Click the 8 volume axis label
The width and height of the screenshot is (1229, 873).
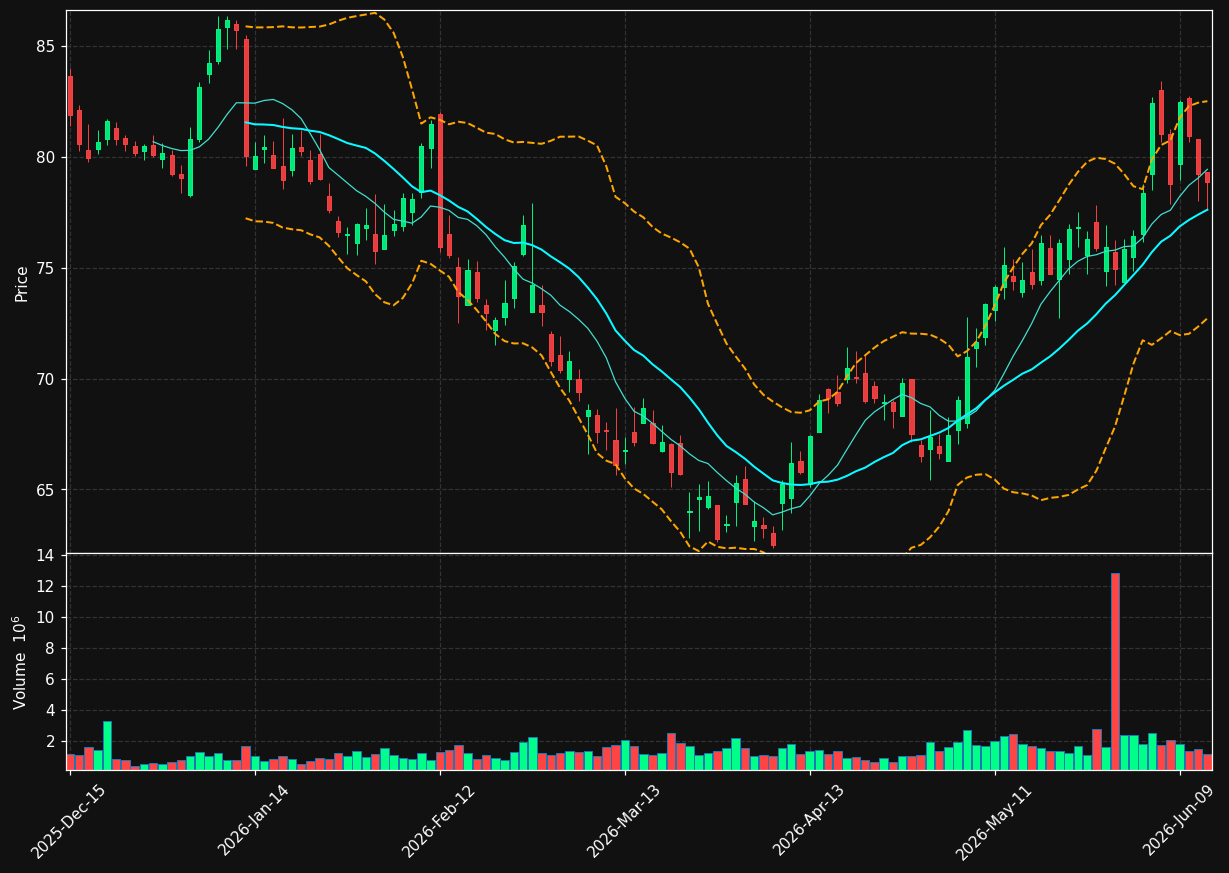coord(50,649)
